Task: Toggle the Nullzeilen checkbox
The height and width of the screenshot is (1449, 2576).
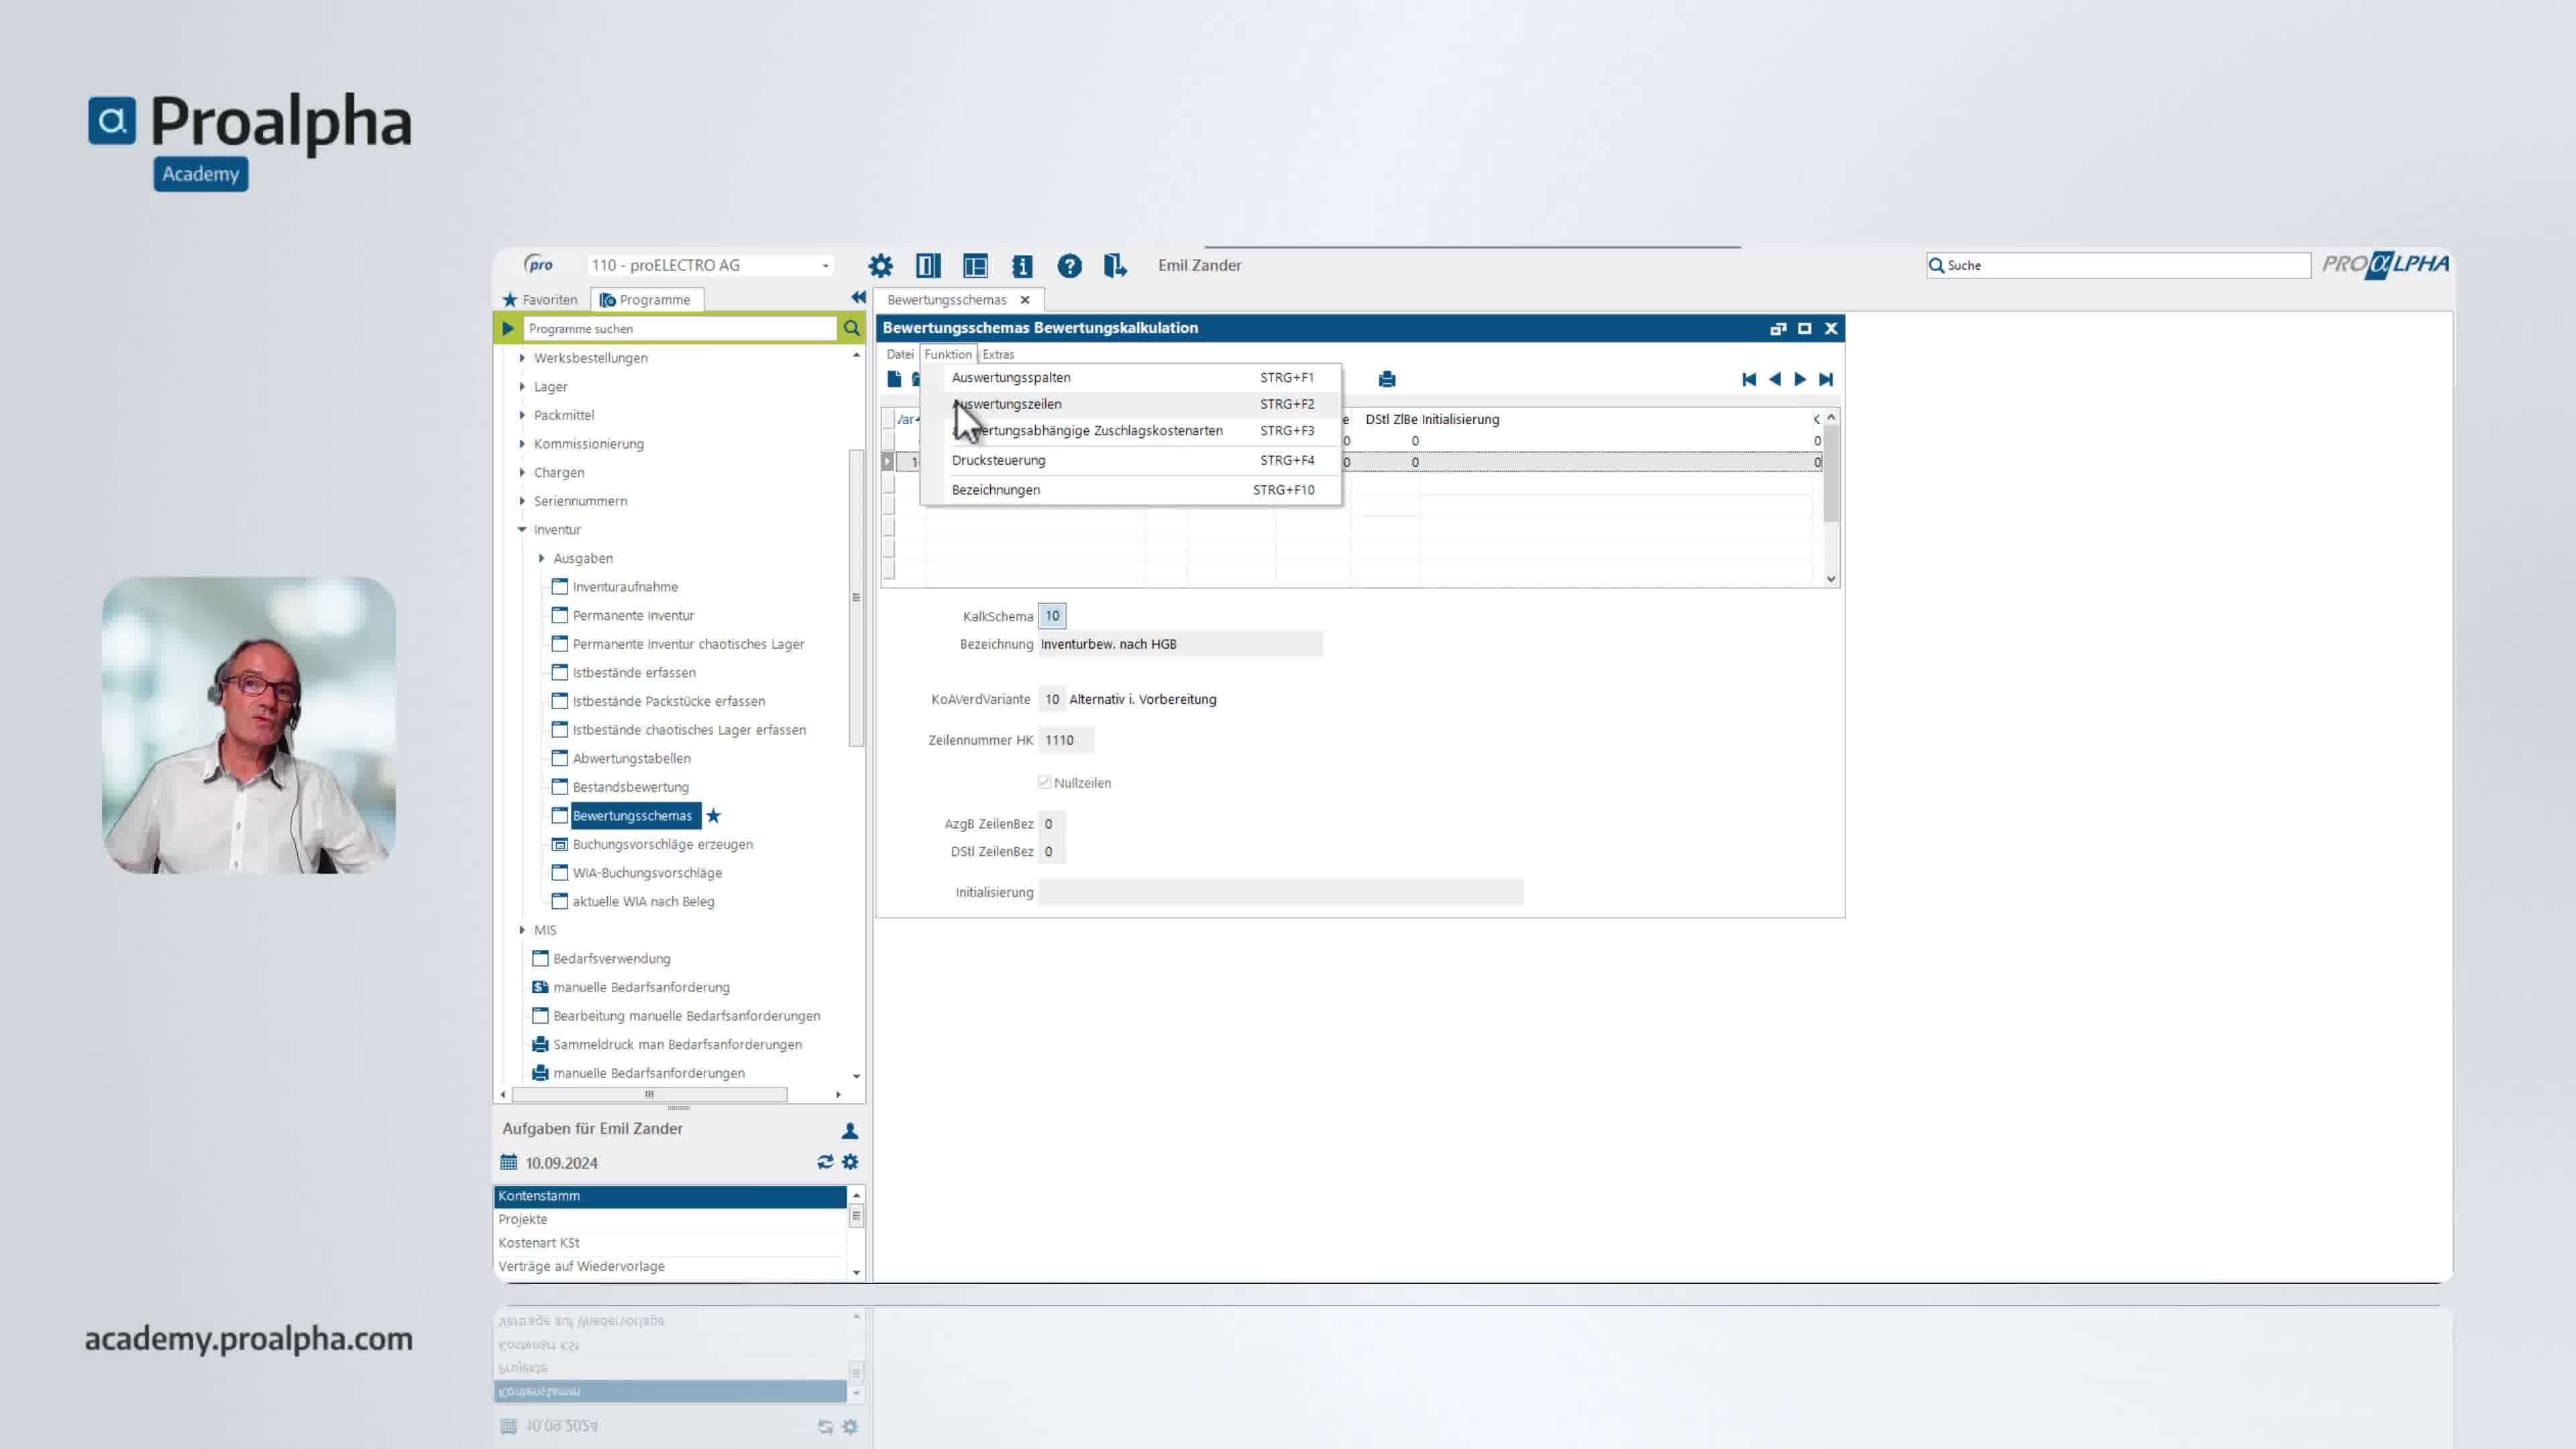Action: tap(1044, 782)
